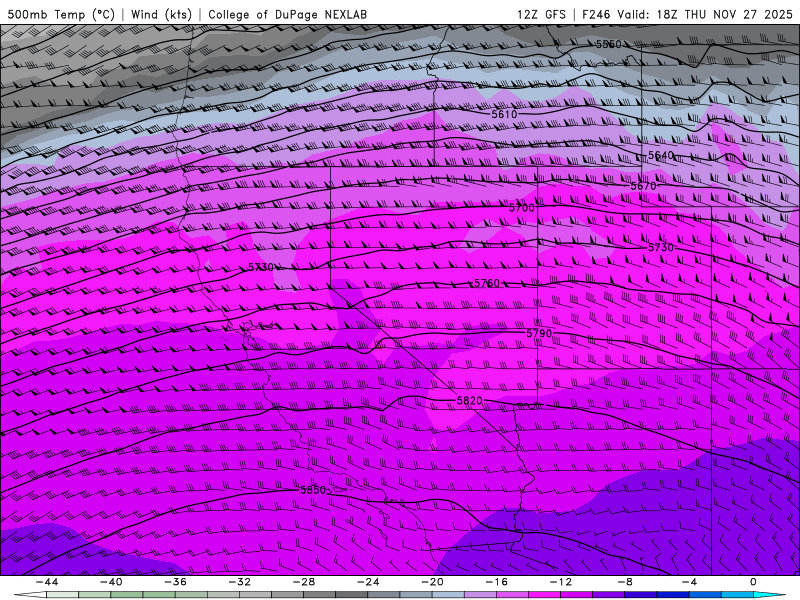Click the rightmost 5730 contour label
Screen dimensions: 800x600
661,247
